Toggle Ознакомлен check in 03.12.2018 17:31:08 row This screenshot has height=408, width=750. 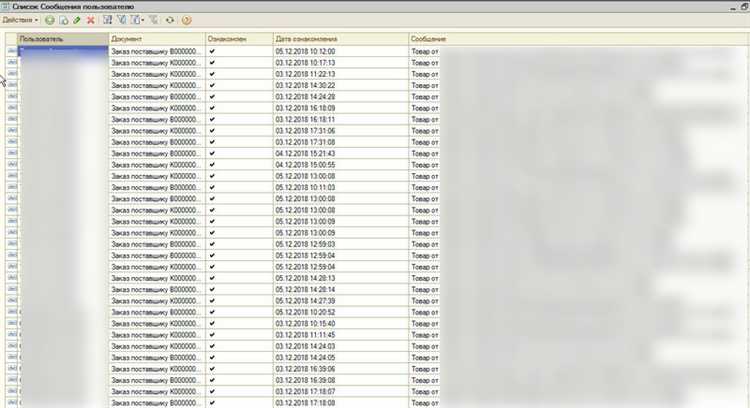pyautogui.click(x=212, y=142)
